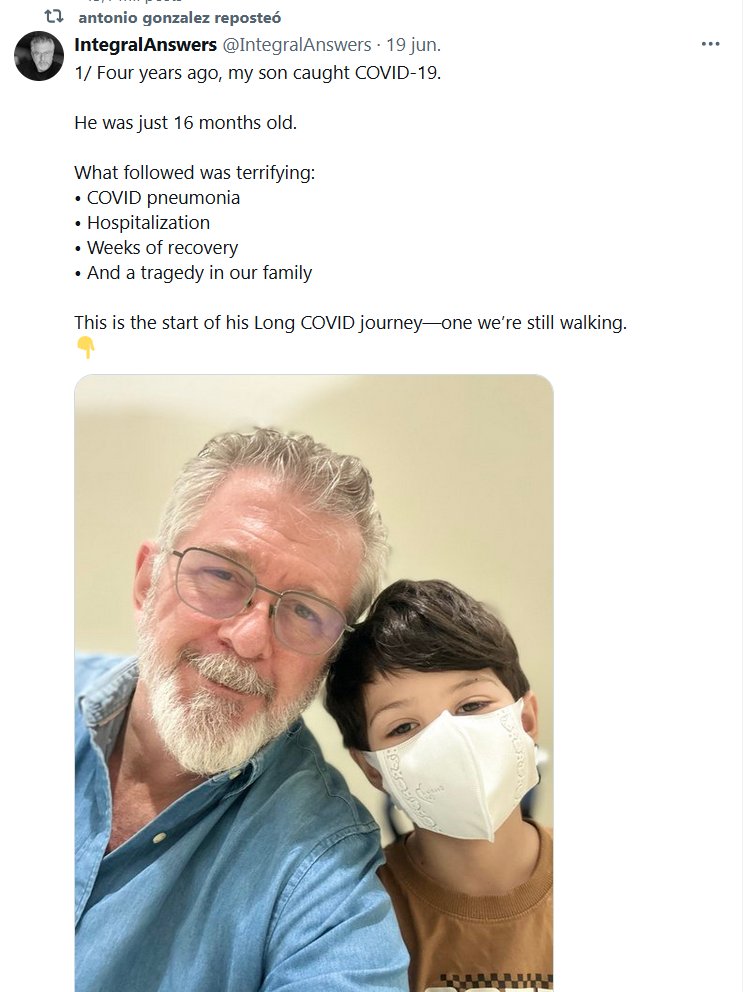The width and height of the screenshot is (744, 992).
Task: Open the "19 jun." timestamp link
Action: pyautogui.click(x=411, y=45)
